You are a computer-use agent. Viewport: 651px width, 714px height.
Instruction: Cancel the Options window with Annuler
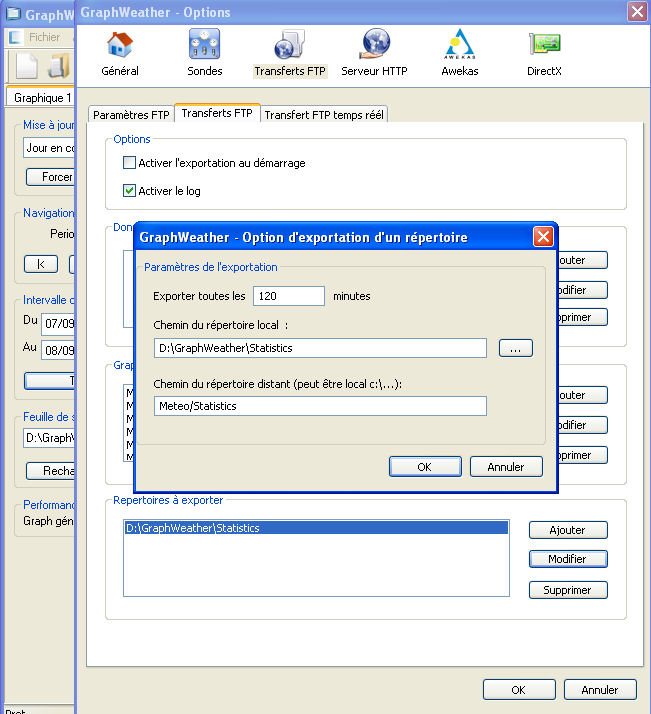tap(600, 690)
